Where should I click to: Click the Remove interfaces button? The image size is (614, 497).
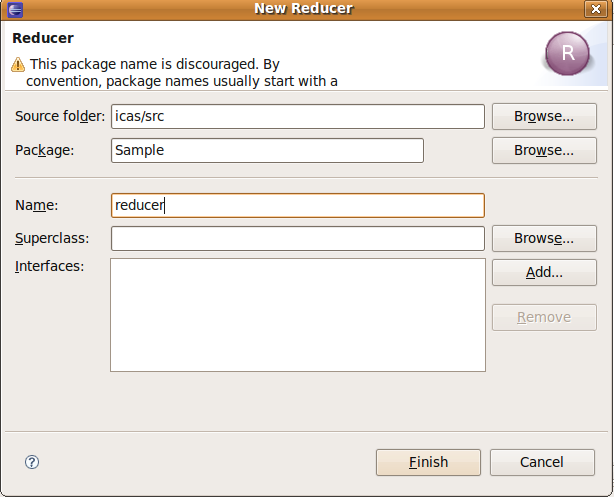click(544, 317)
